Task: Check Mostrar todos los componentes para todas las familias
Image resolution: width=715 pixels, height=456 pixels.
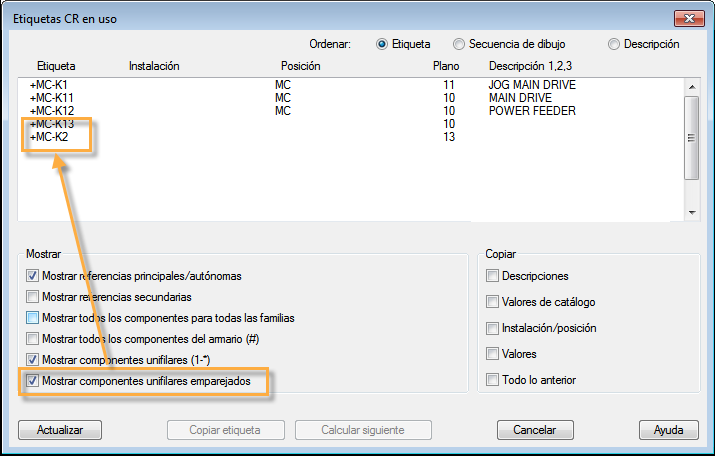Action: [x=33, y=318]
